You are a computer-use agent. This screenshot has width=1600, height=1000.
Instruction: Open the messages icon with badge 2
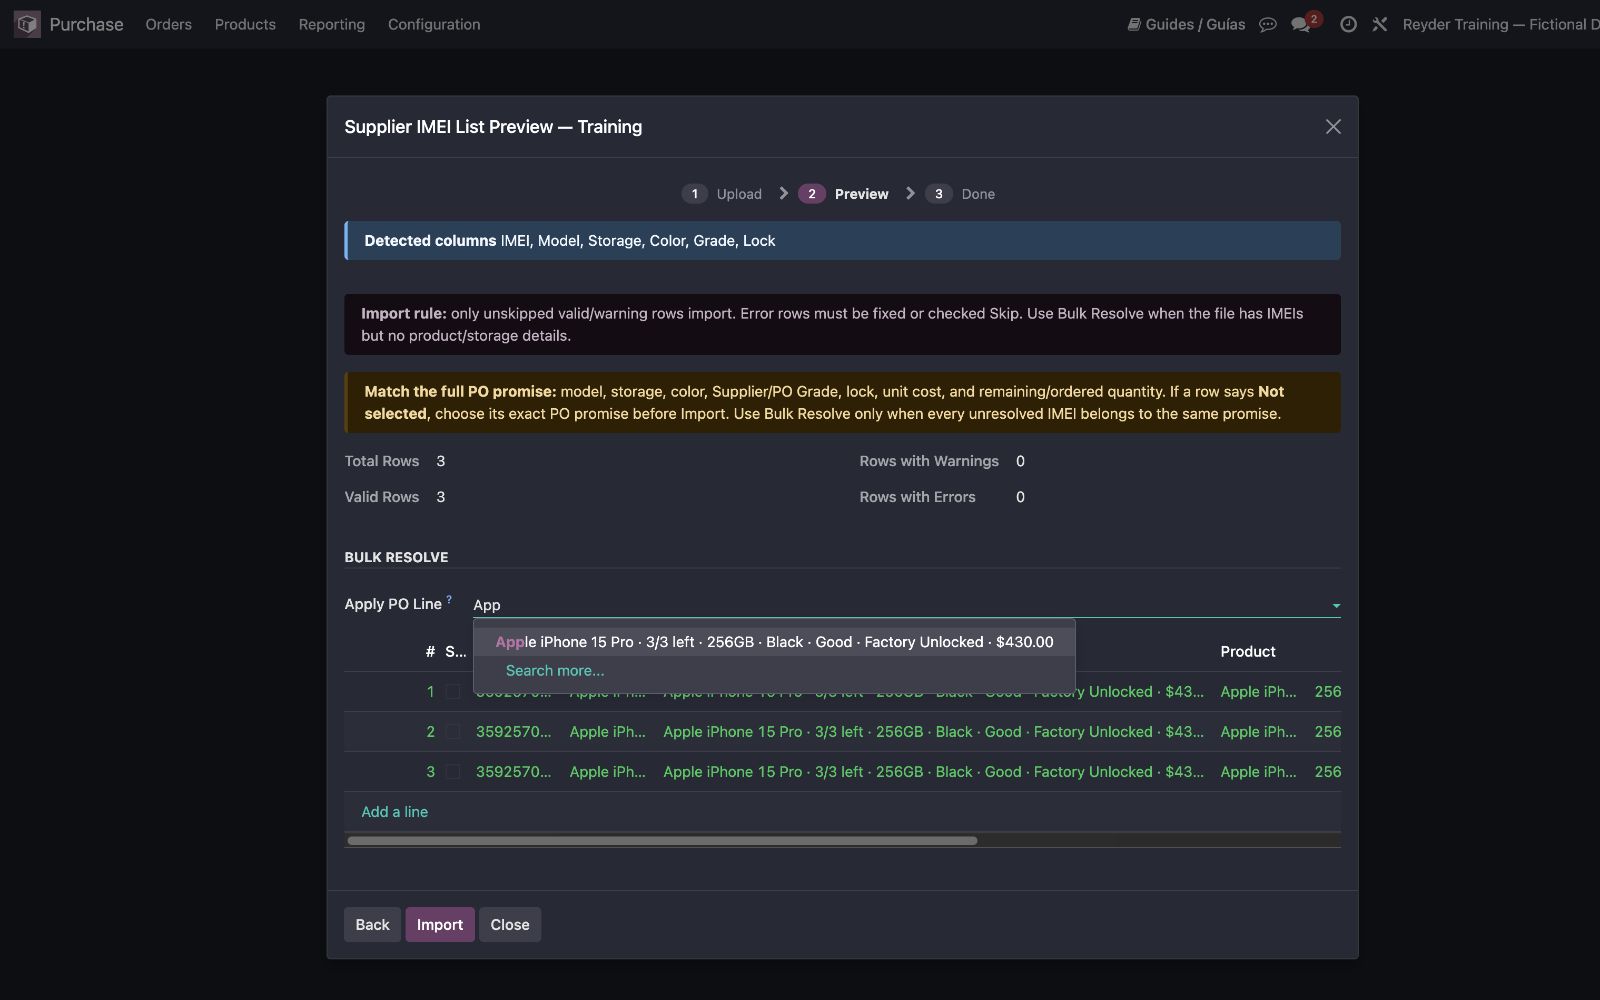pos(1303,23)
